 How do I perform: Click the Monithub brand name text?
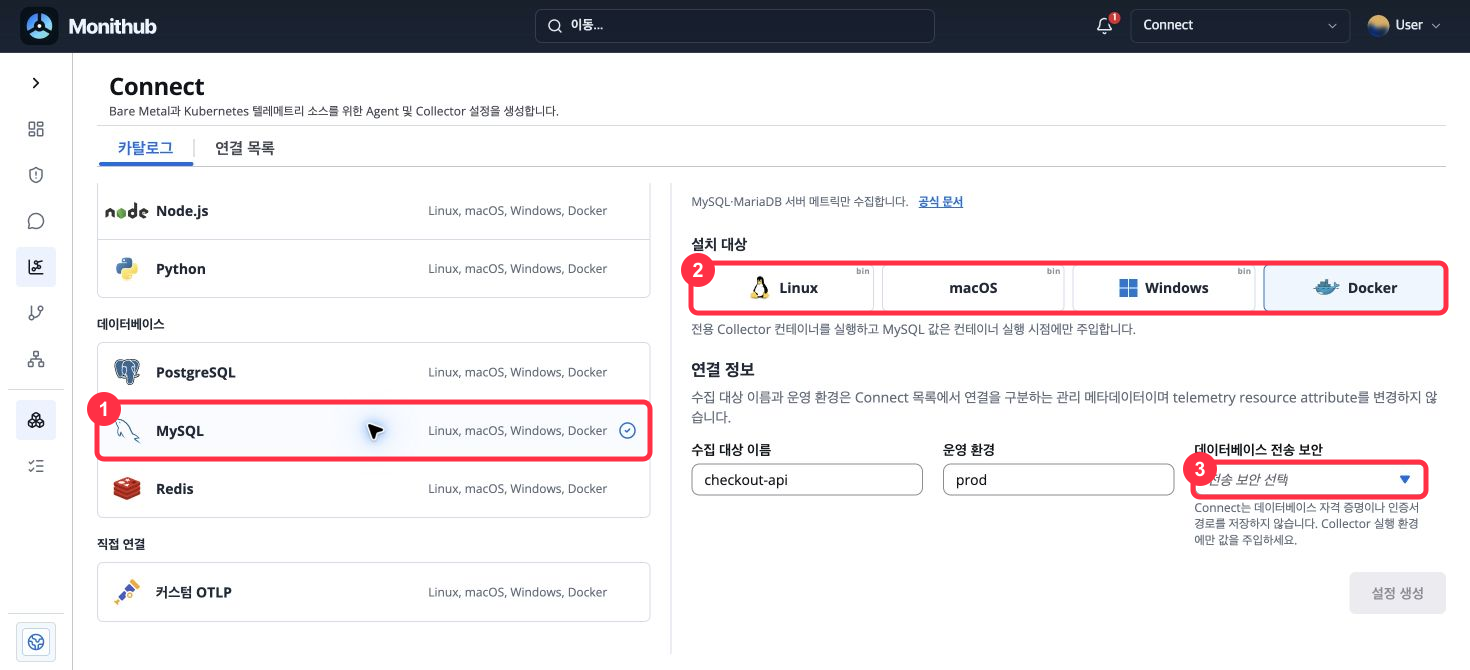[112, 26]
